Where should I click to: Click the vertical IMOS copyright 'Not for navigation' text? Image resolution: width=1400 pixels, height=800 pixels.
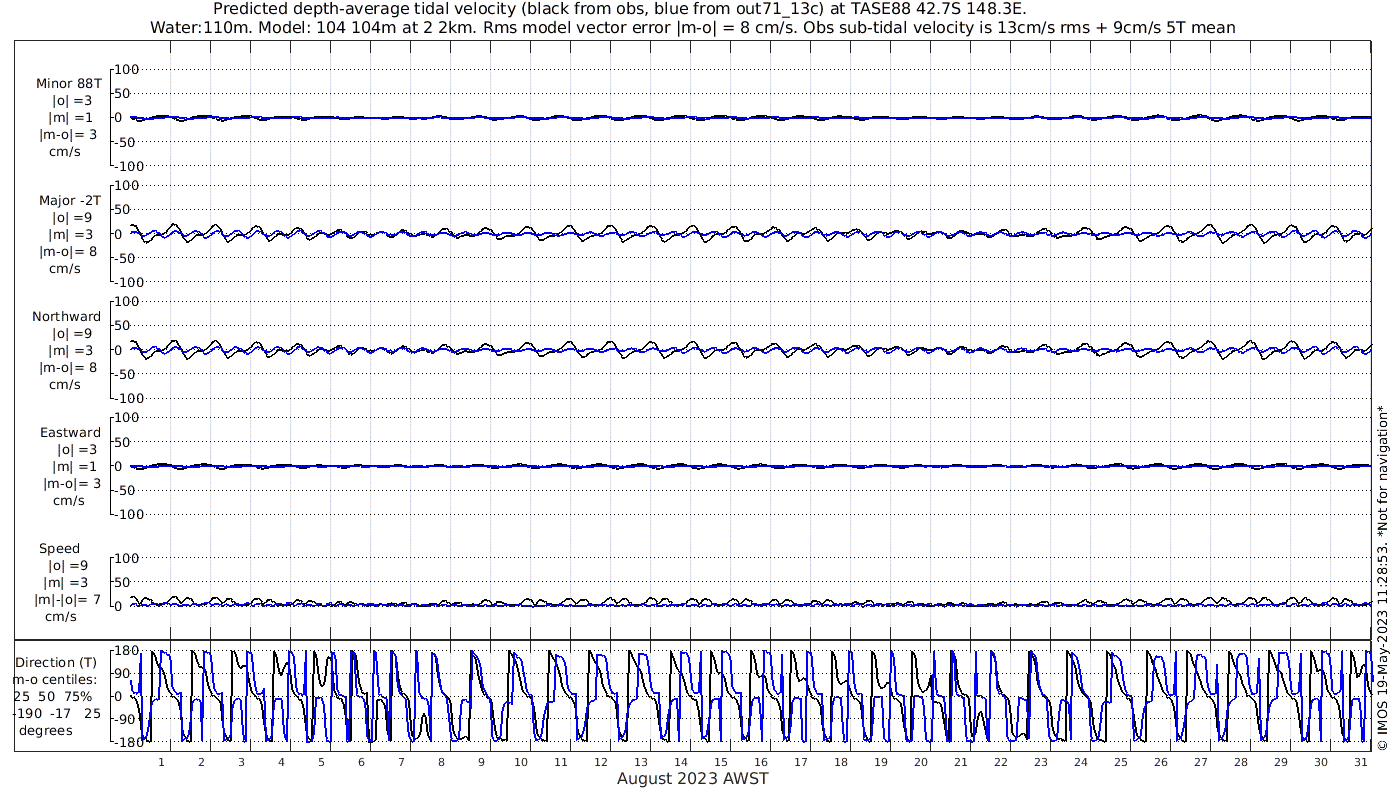1383,577
